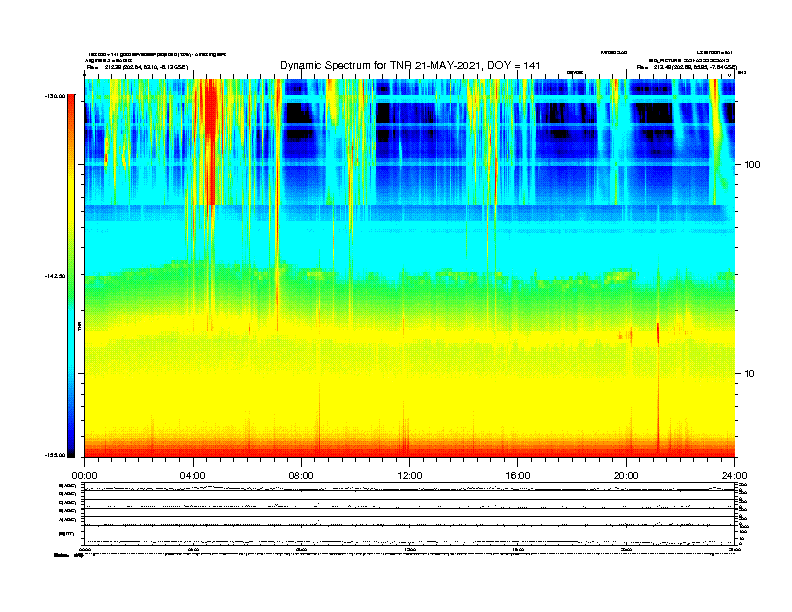This screenshot has width=792, height=612.
Task: Click the 10 frequency axis label
Action: click(750, 374)
